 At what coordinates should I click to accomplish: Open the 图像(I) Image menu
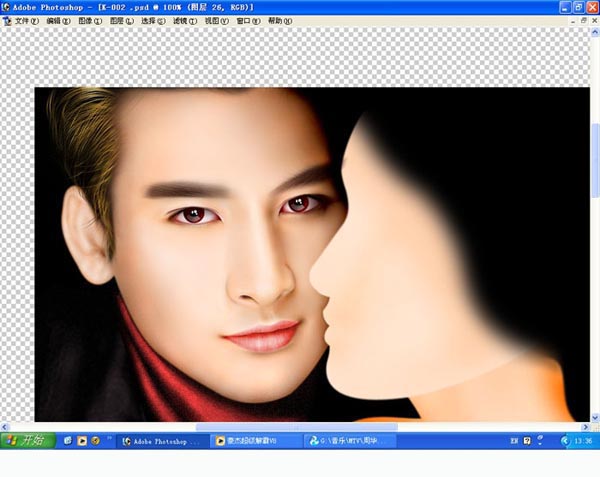(90, 21)
